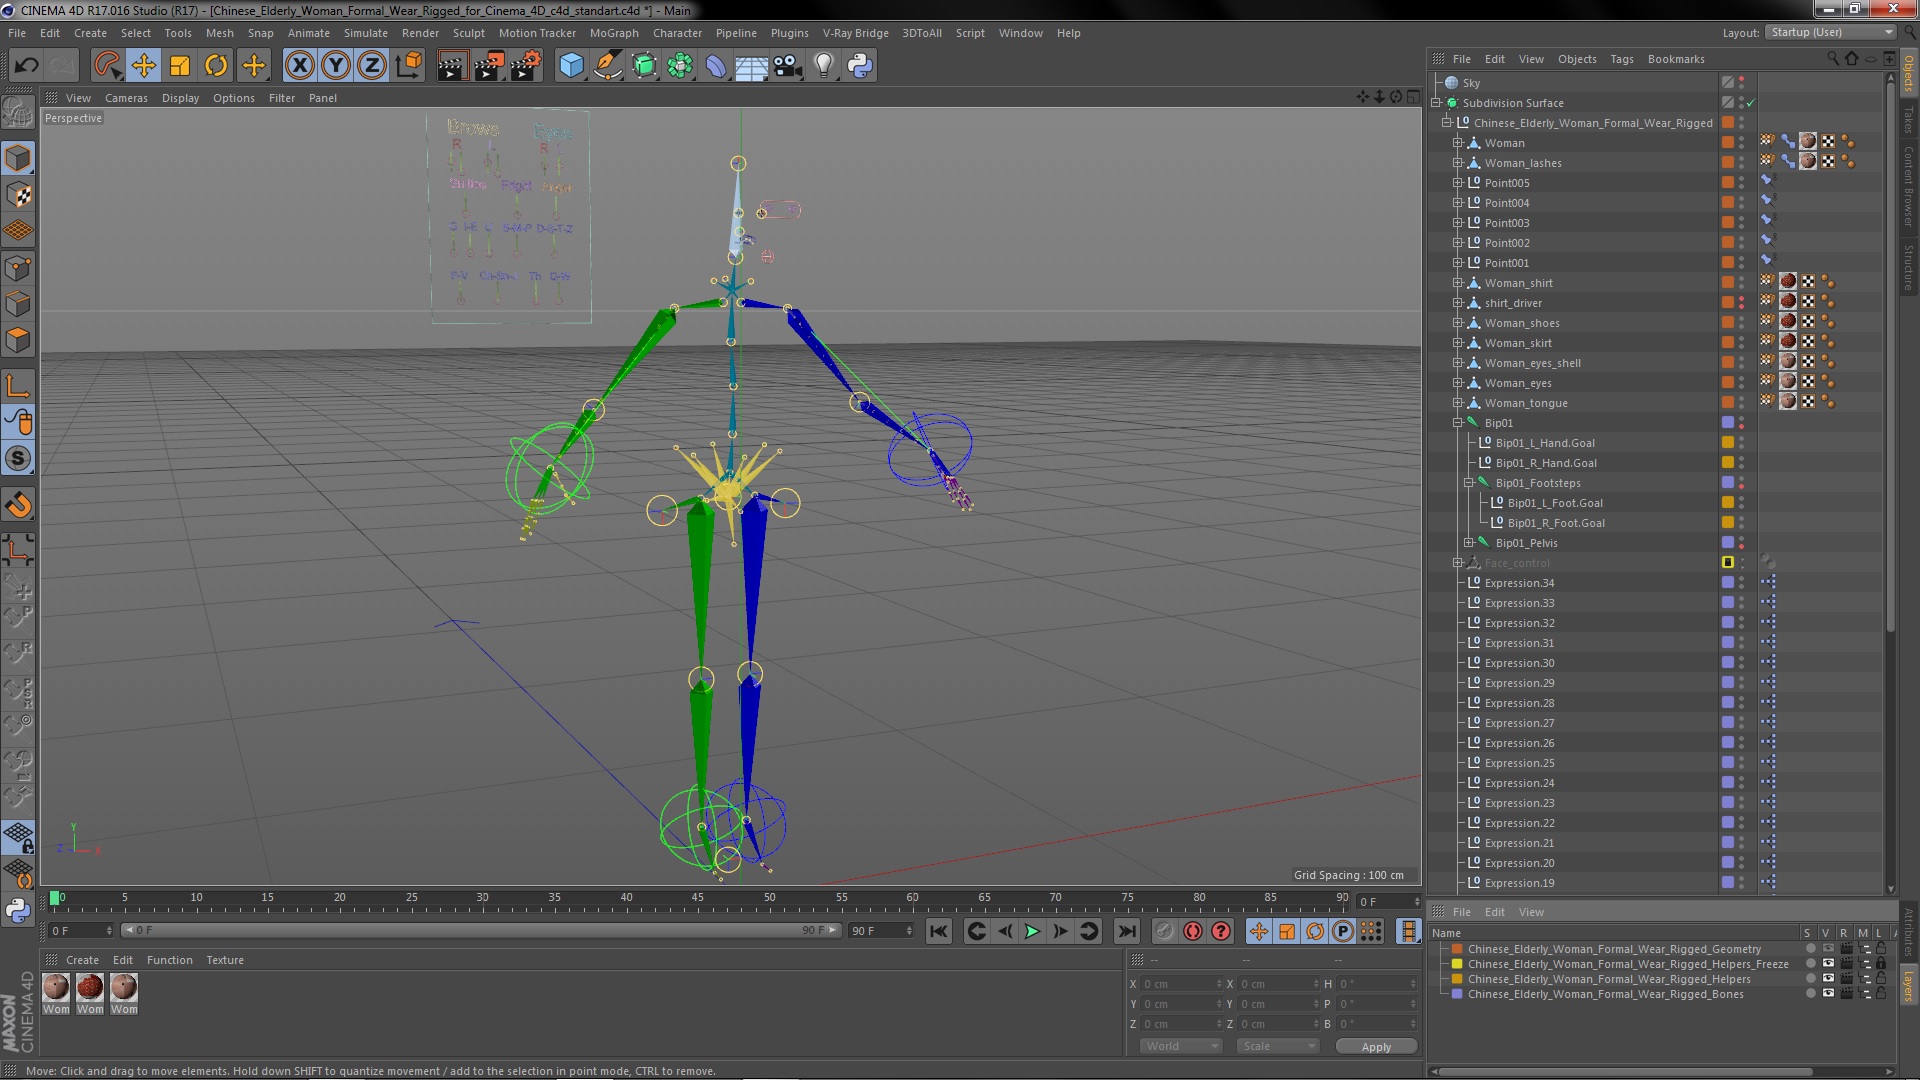Switch to Structure side tab
Screen dimensions: 1920x1080
tap(1908, 267)
